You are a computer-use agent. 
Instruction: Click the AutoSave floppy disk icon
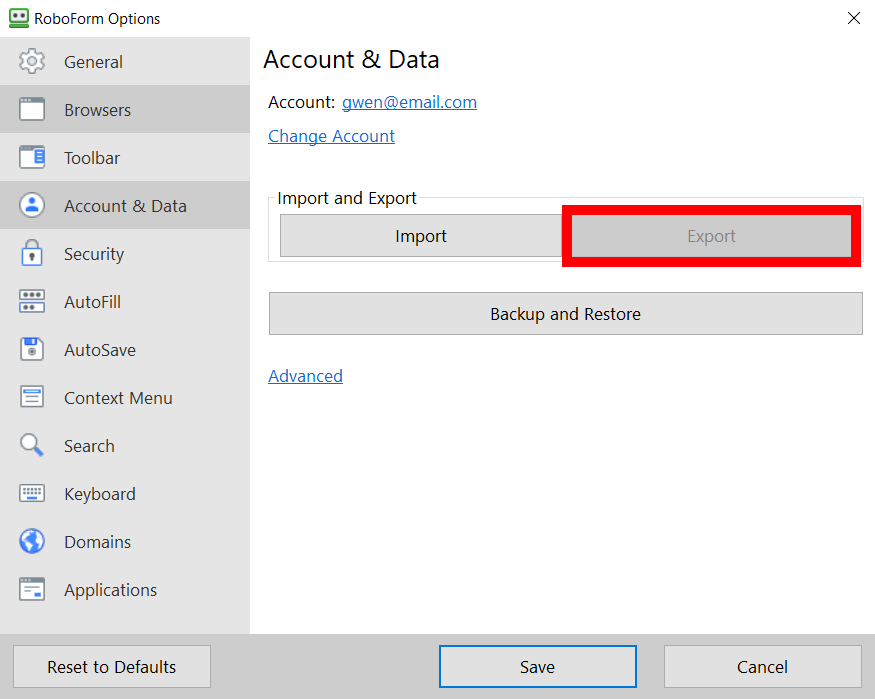pos(32,349)
